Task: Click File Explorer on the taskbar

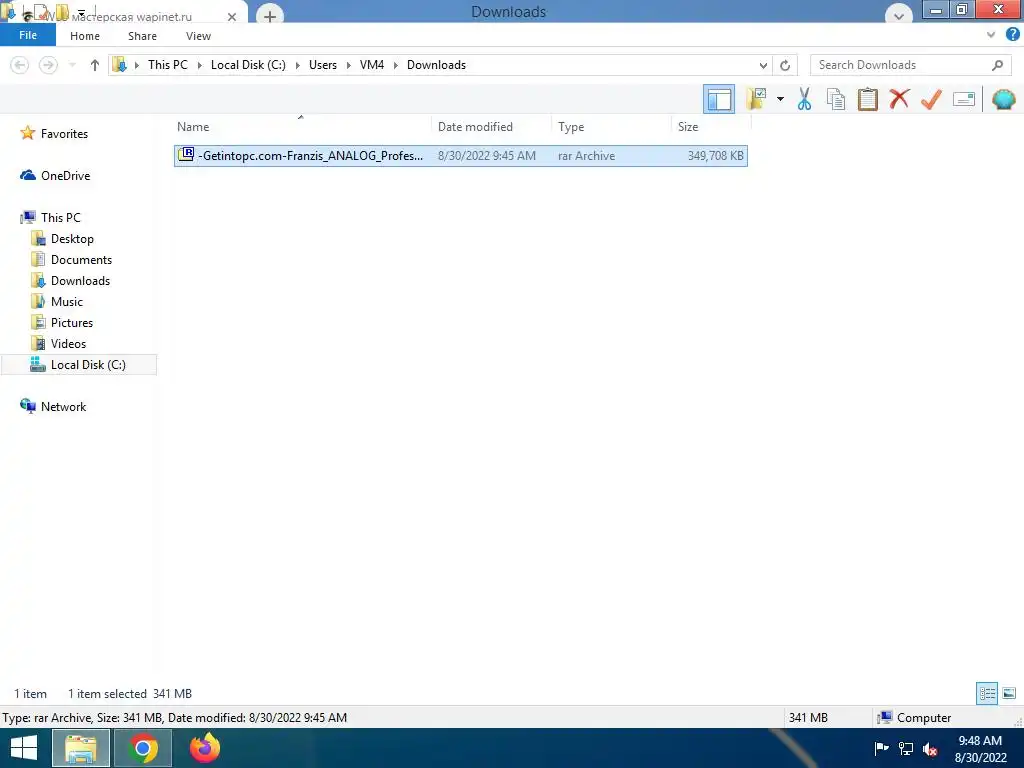Action: pos(80,748)
